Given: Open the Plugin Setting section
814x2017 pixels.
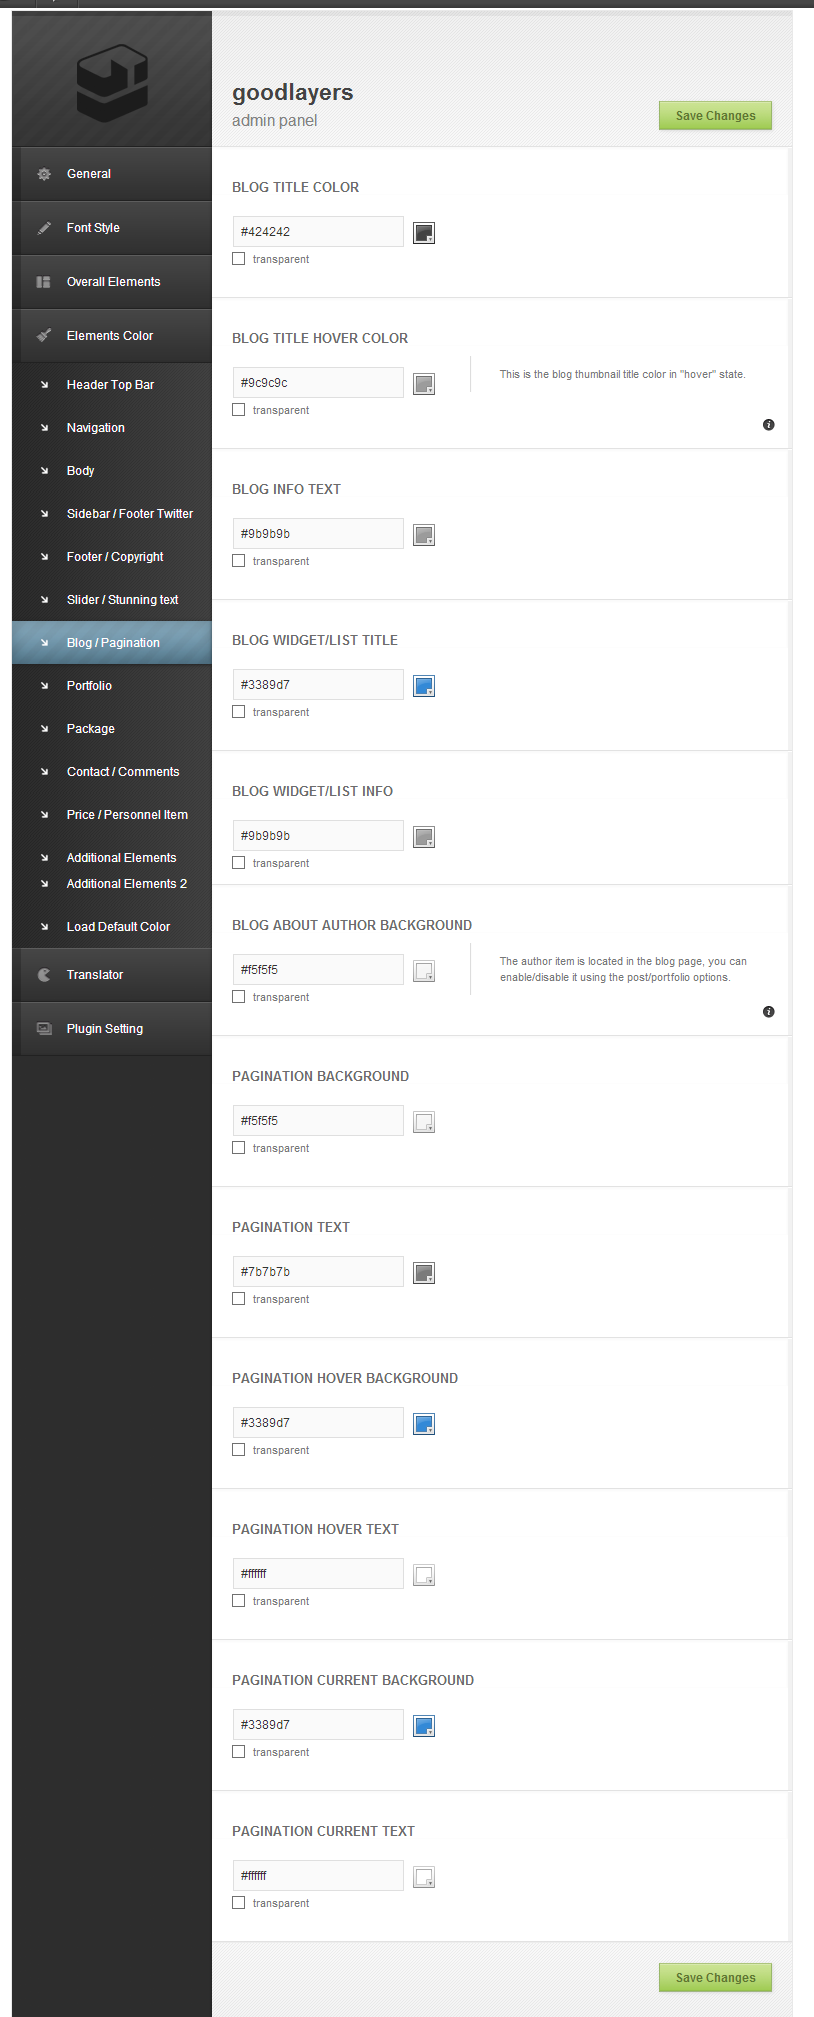Looking at the screenshot, I should [112, 1029].
